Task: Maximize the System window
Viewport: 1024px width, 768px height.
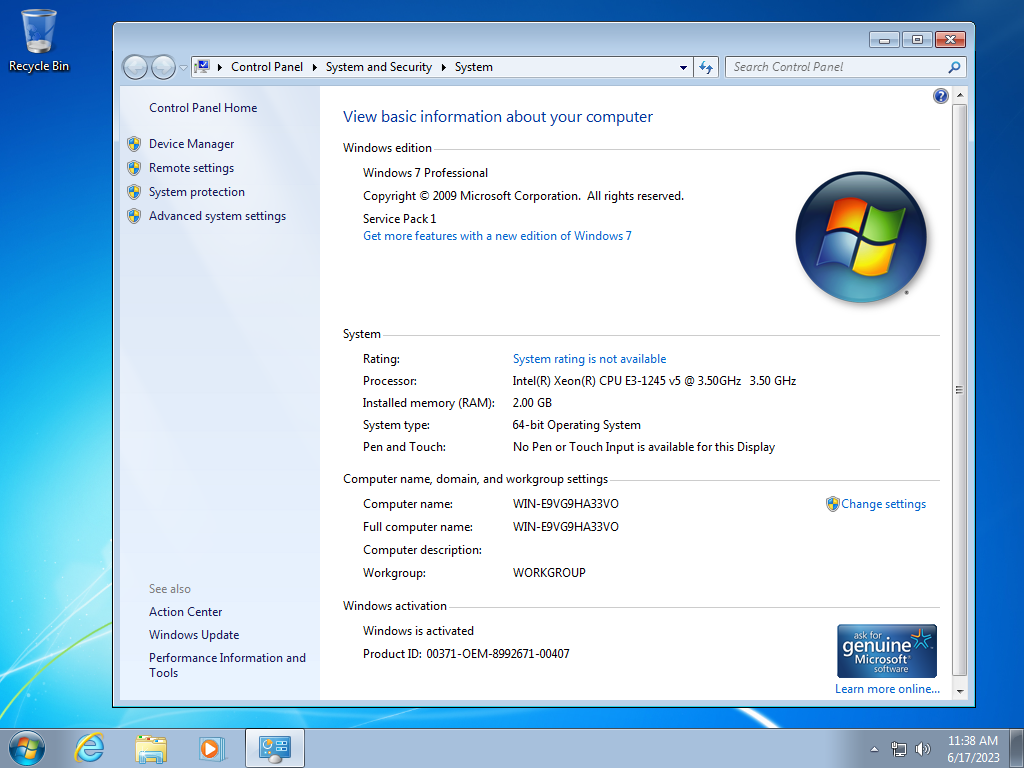Action: [917, 40]
